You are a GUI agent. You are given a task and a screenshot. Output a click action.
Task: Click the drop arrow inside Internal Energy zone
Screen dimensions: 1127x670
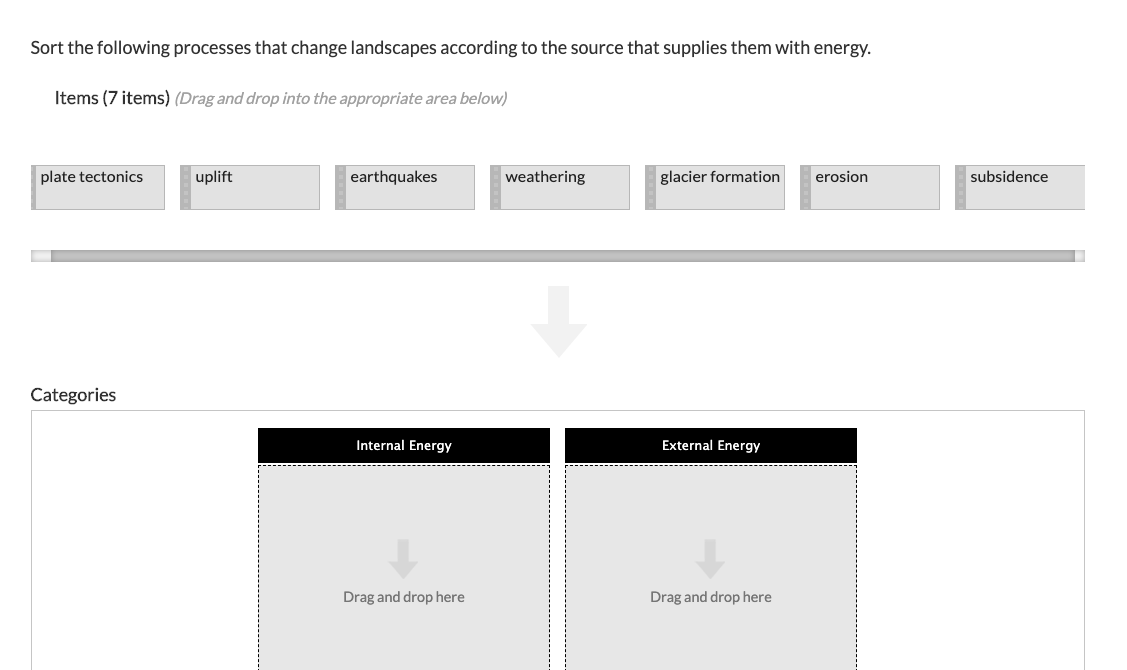click(403, 558)
